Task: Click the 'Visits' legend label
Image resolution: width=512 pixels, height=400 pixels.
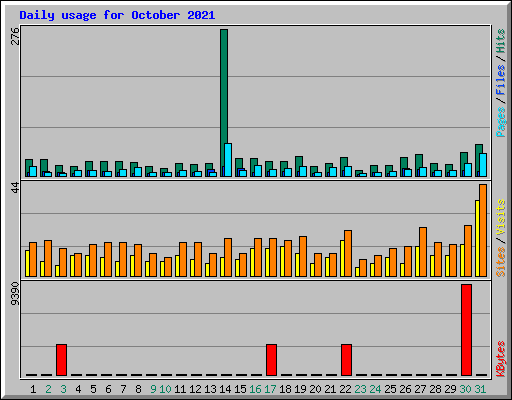Action: pyautogui.click(x=501, y=218)
